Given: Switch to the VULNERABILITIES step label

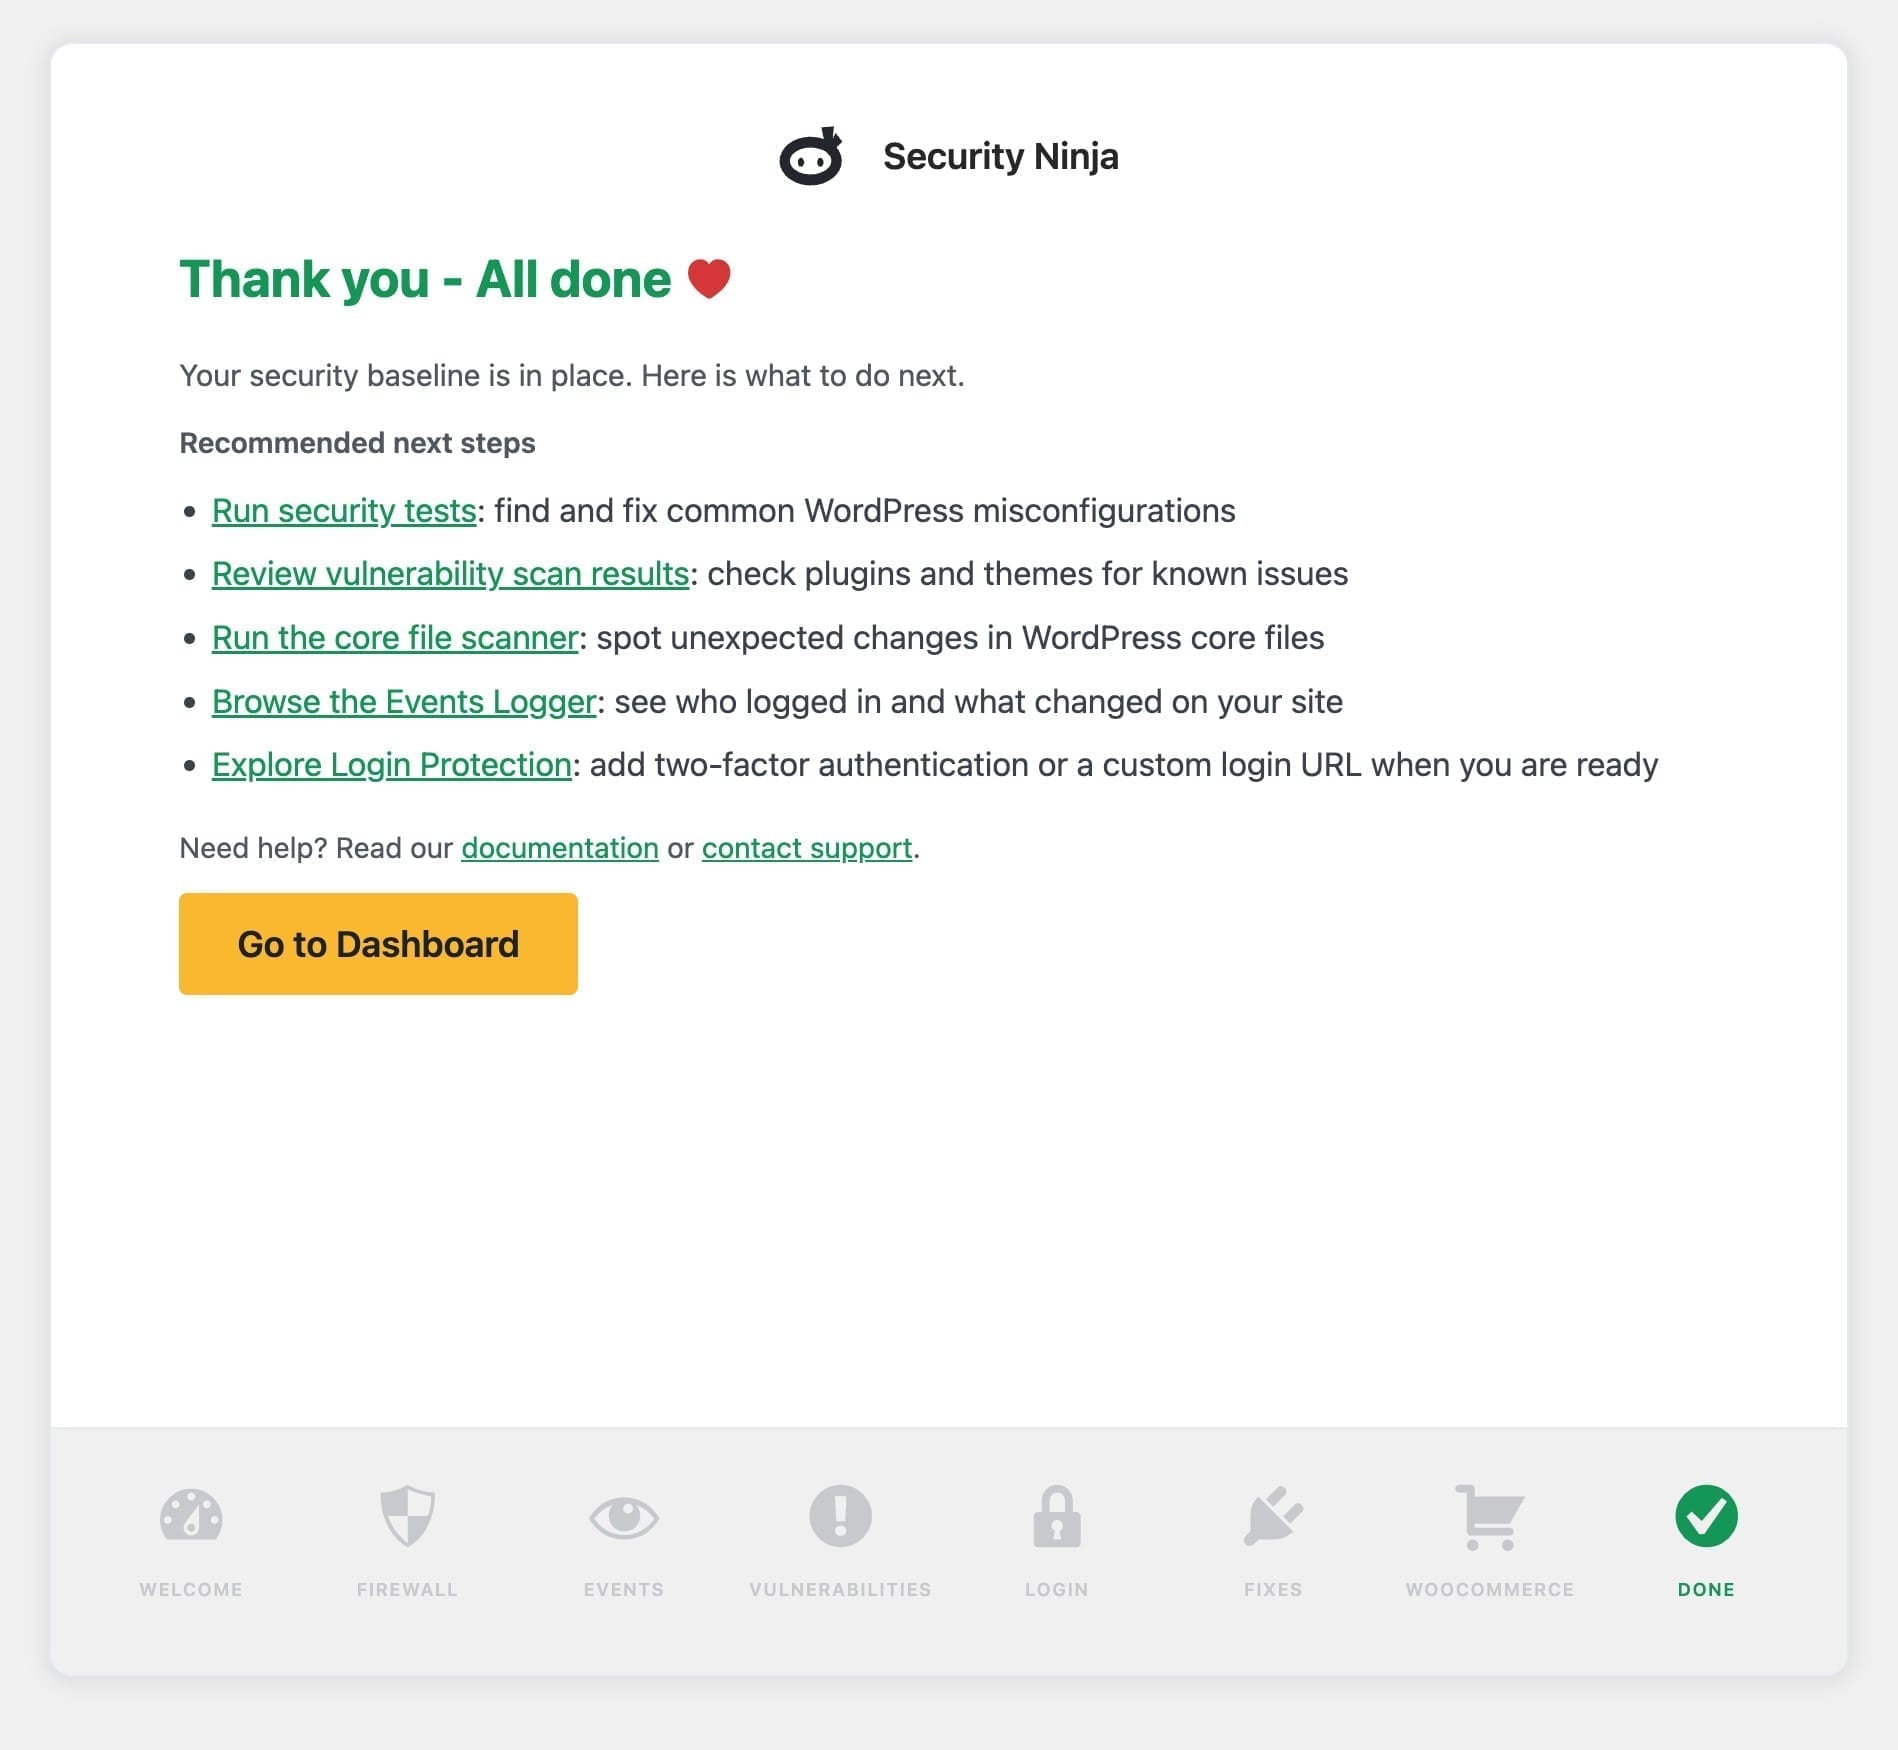Looking at the screenshot, I should click(840, 1589).
